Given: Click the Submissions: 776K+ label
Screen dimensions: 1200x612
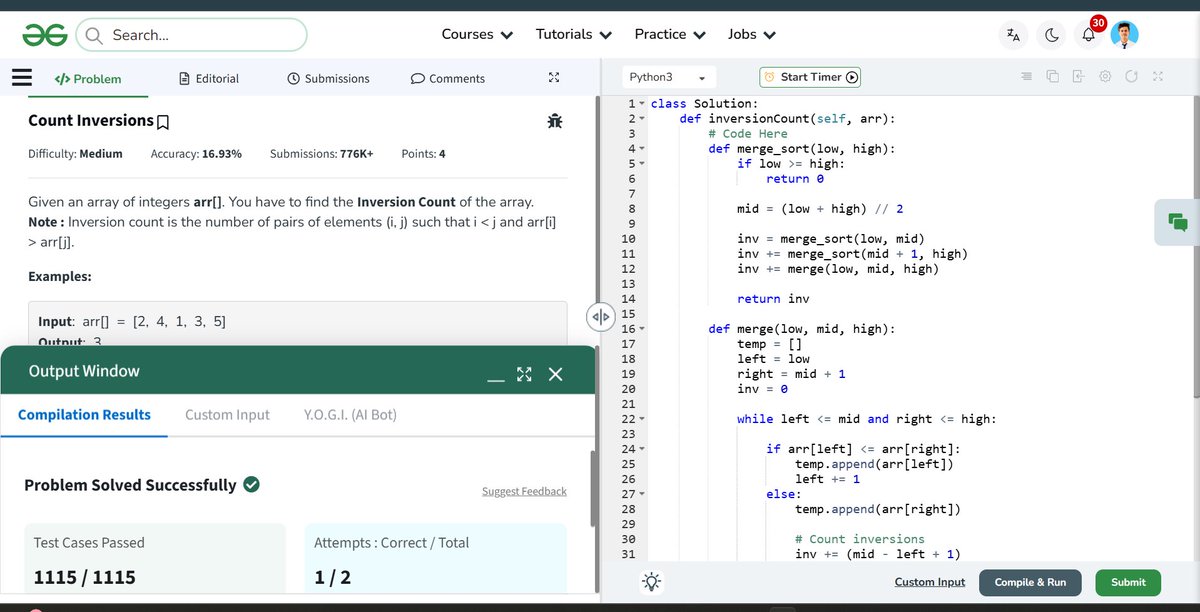Looking at the screenshot, I should 321,154.
